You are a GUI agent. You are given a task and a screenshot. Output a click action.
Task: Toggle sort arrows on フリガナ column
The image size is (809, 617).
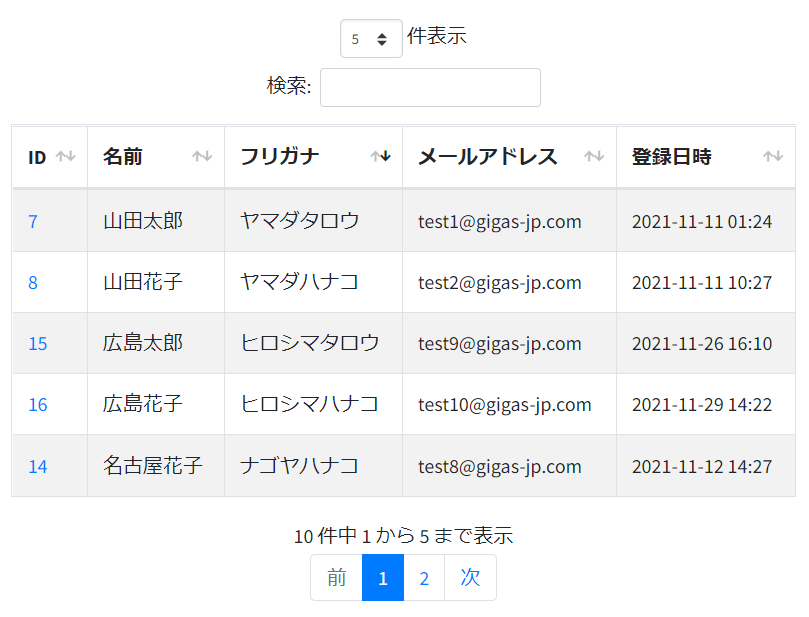coord(381,156)
